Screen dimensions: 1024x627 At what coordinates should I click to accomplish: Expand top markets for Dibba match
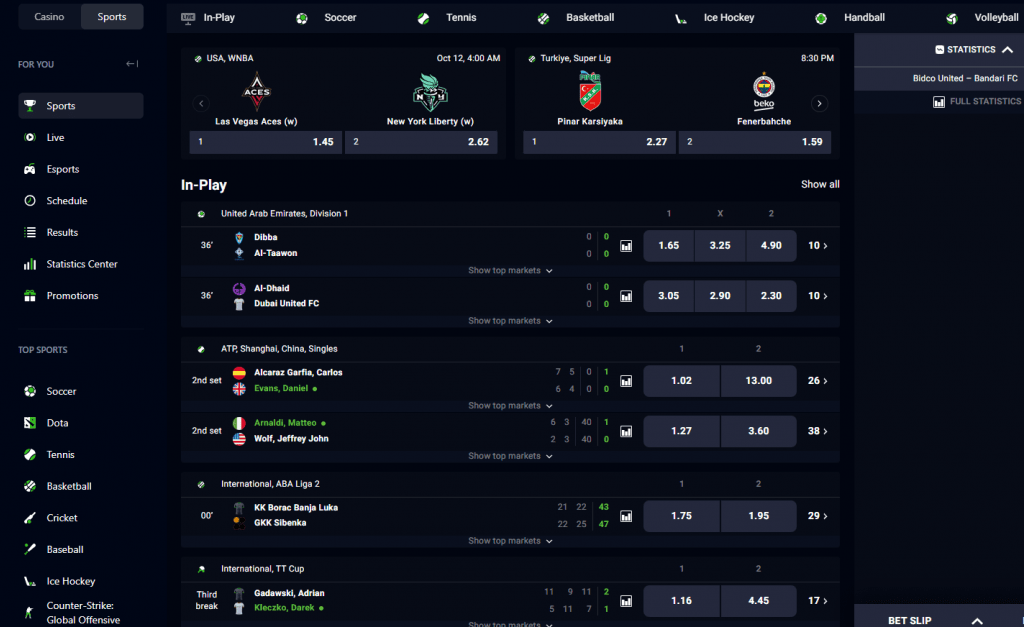pos(510,270)
